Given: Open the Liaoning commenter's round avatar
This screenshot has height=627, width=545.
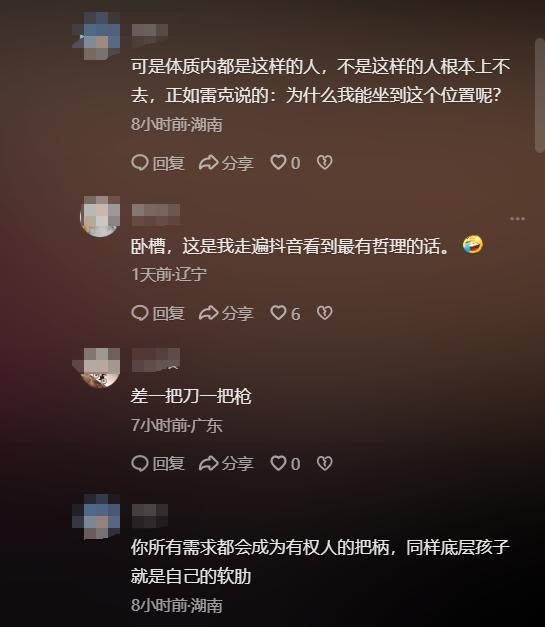Looking at the screenshot, I should tap(100, 216).
